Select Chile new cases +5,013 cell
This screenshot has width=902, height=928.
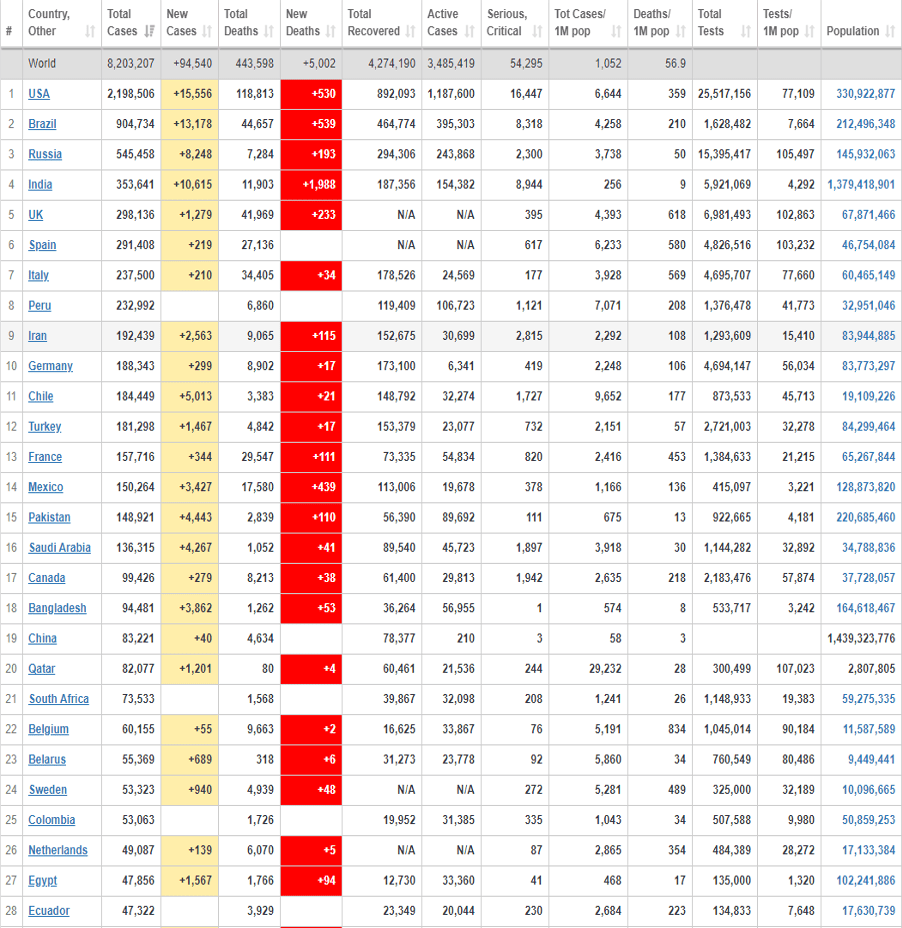tap(189, 396)
